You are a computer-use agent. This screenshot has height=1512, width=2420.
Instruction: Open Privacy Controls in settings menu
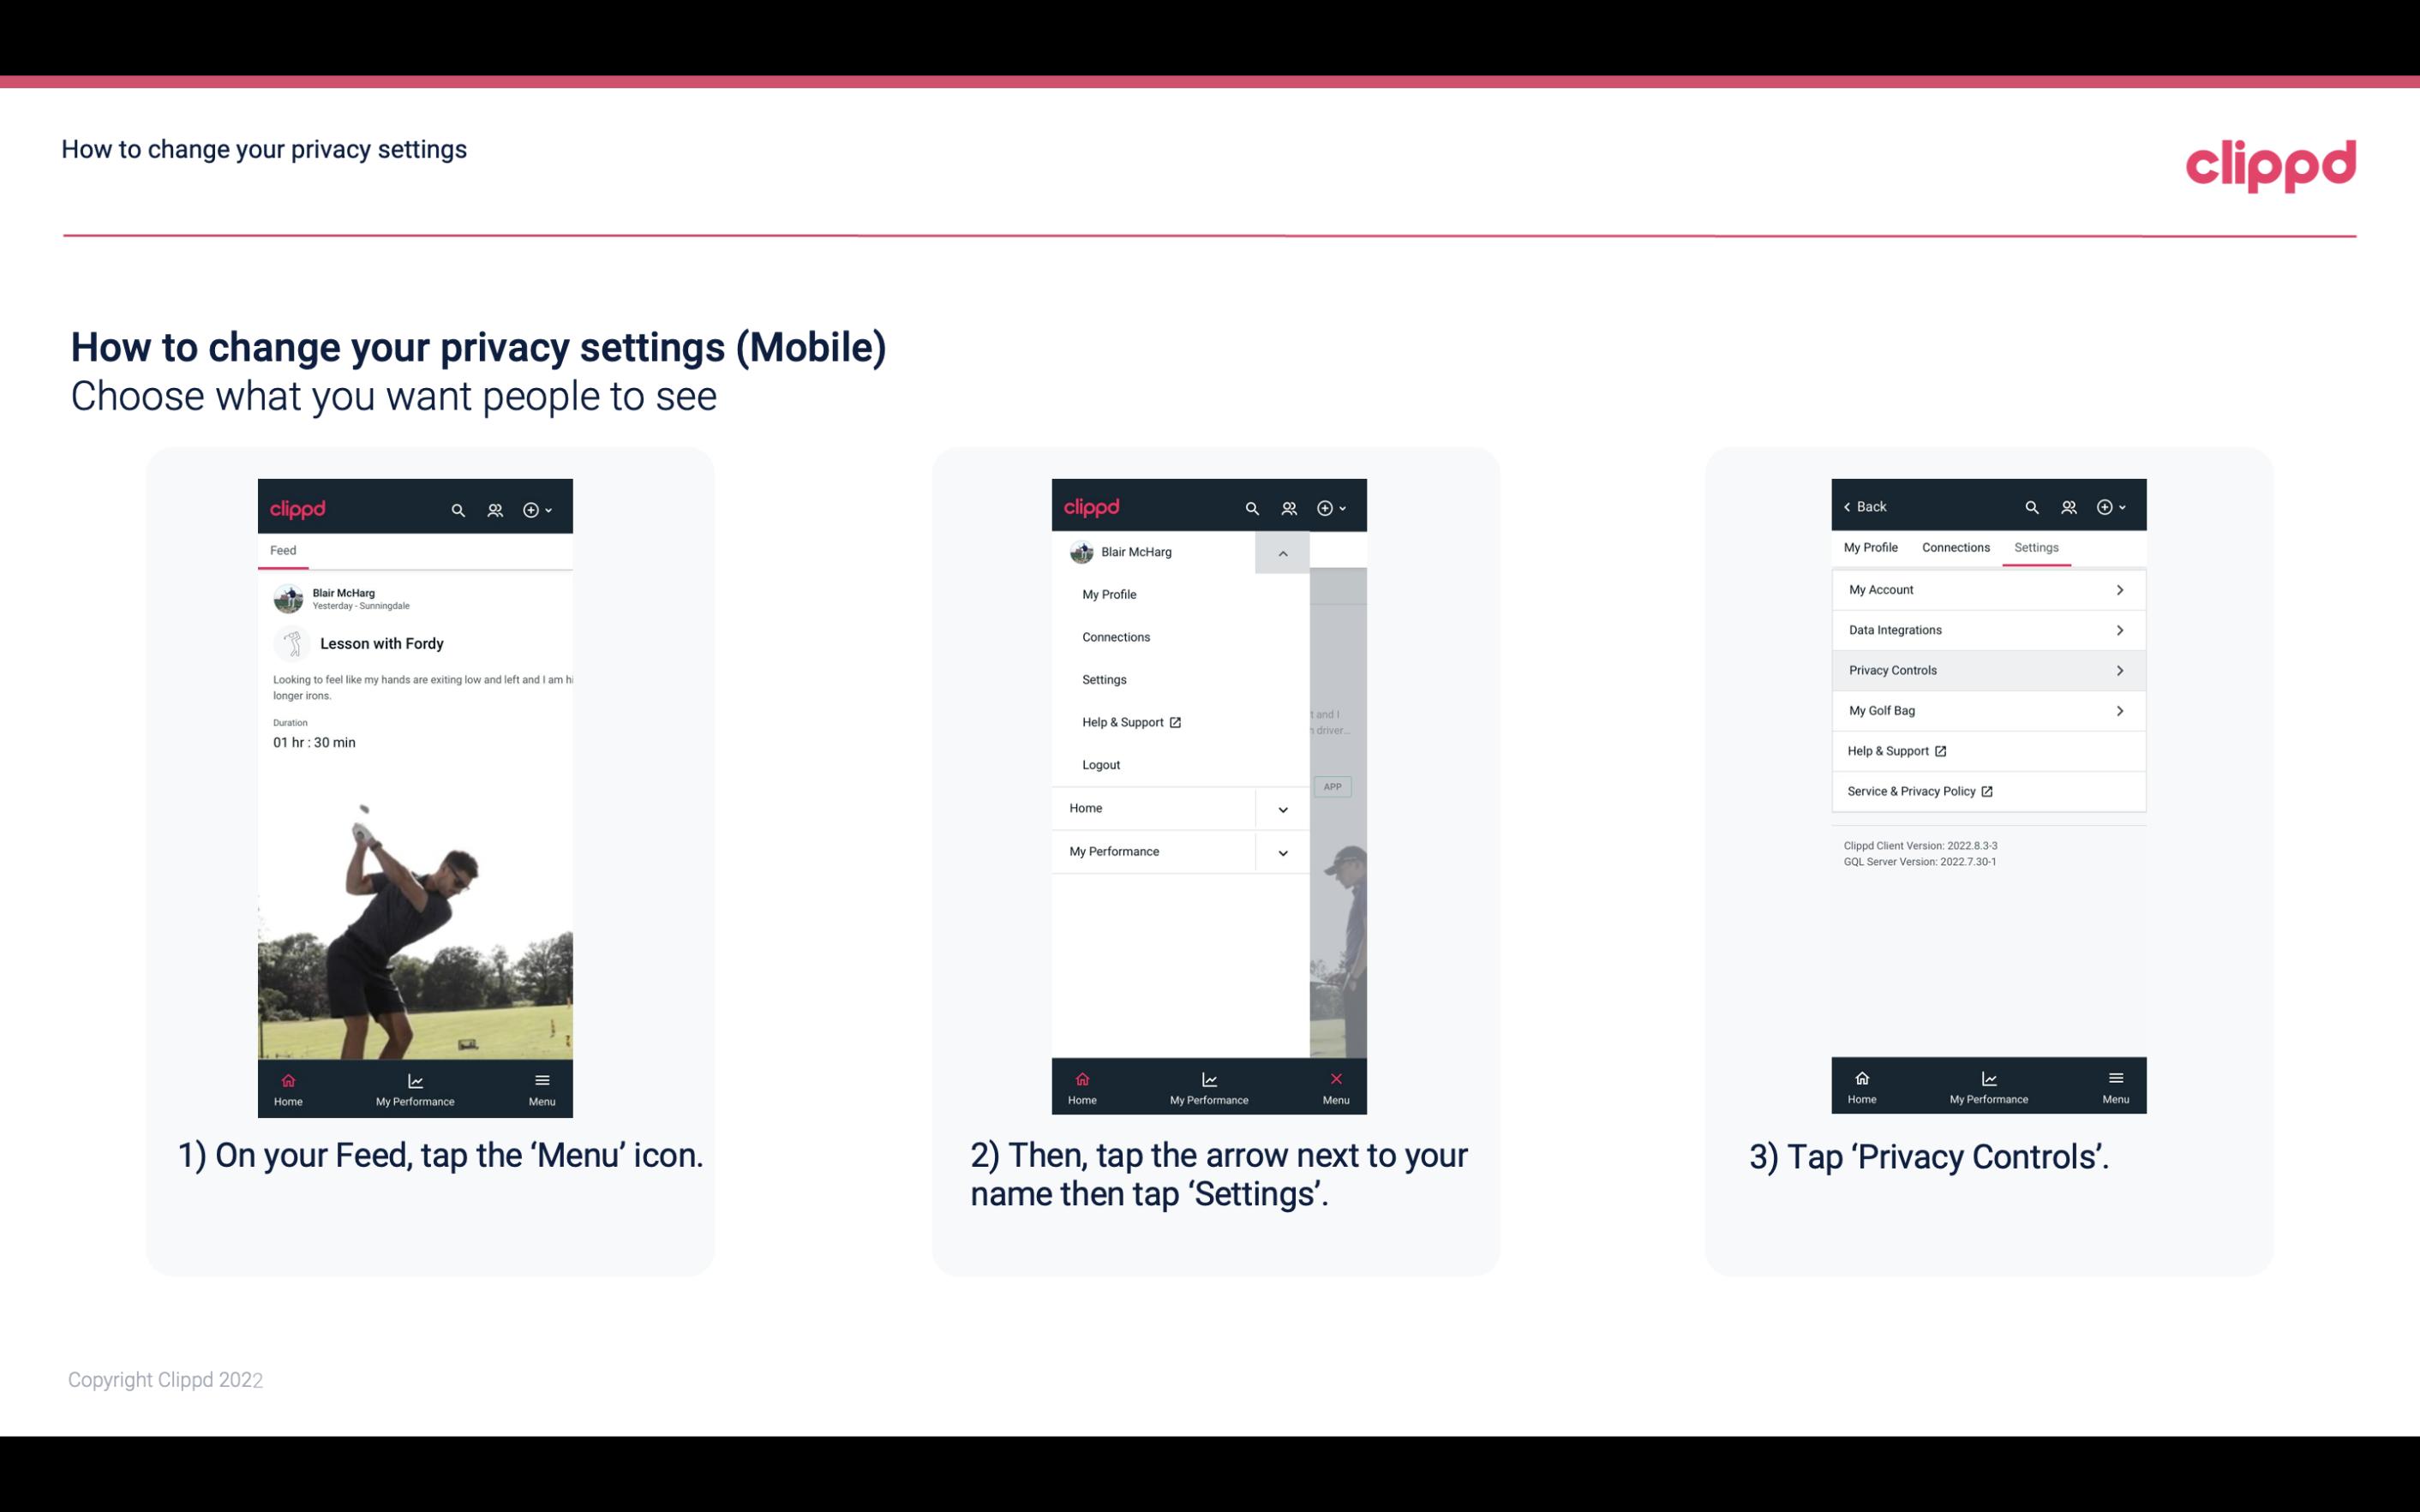pos(1986,671)
